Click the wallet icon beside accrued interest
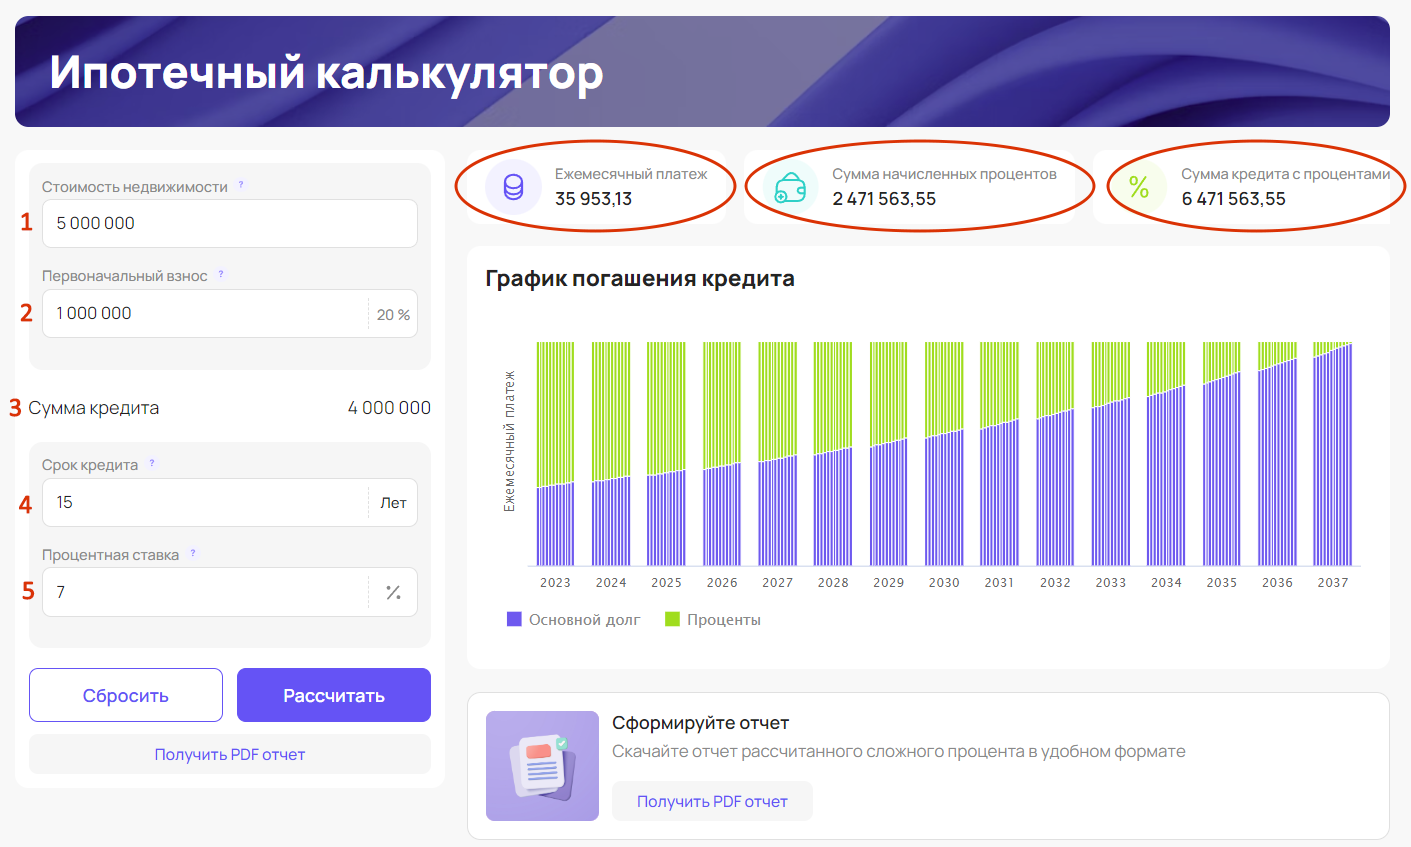 [x=790, y=187]
